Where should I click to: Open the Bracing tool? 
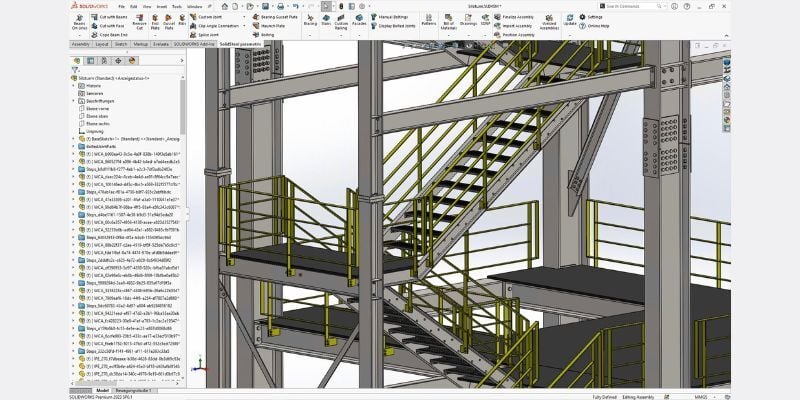coord(310,20)
